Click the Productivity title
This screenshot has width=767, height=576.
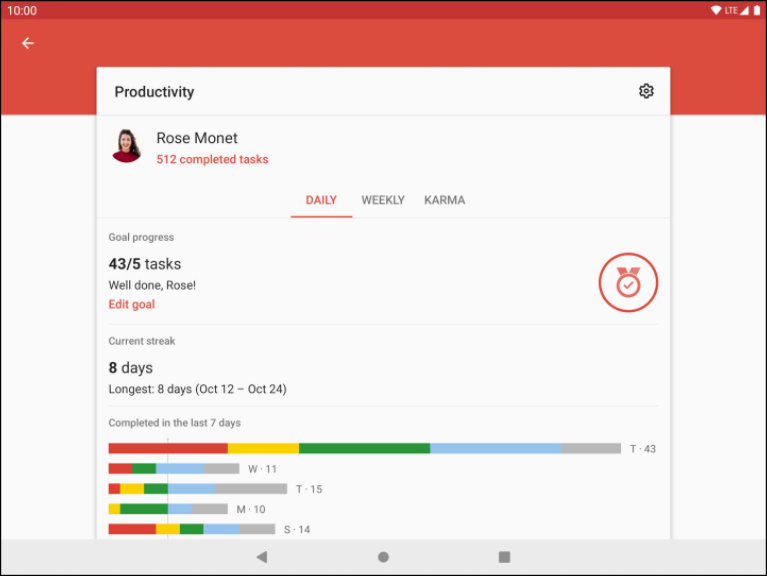155,92
